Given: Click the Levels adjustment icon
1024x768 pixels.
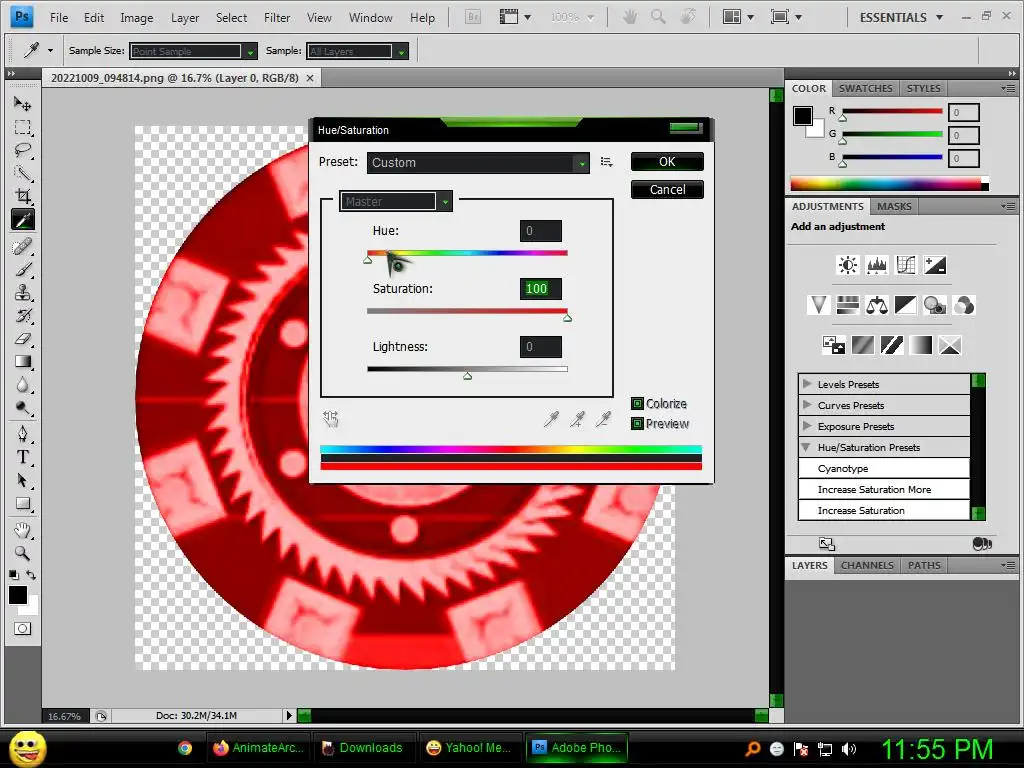Looking at the screenshot, I should coord(876,265).
